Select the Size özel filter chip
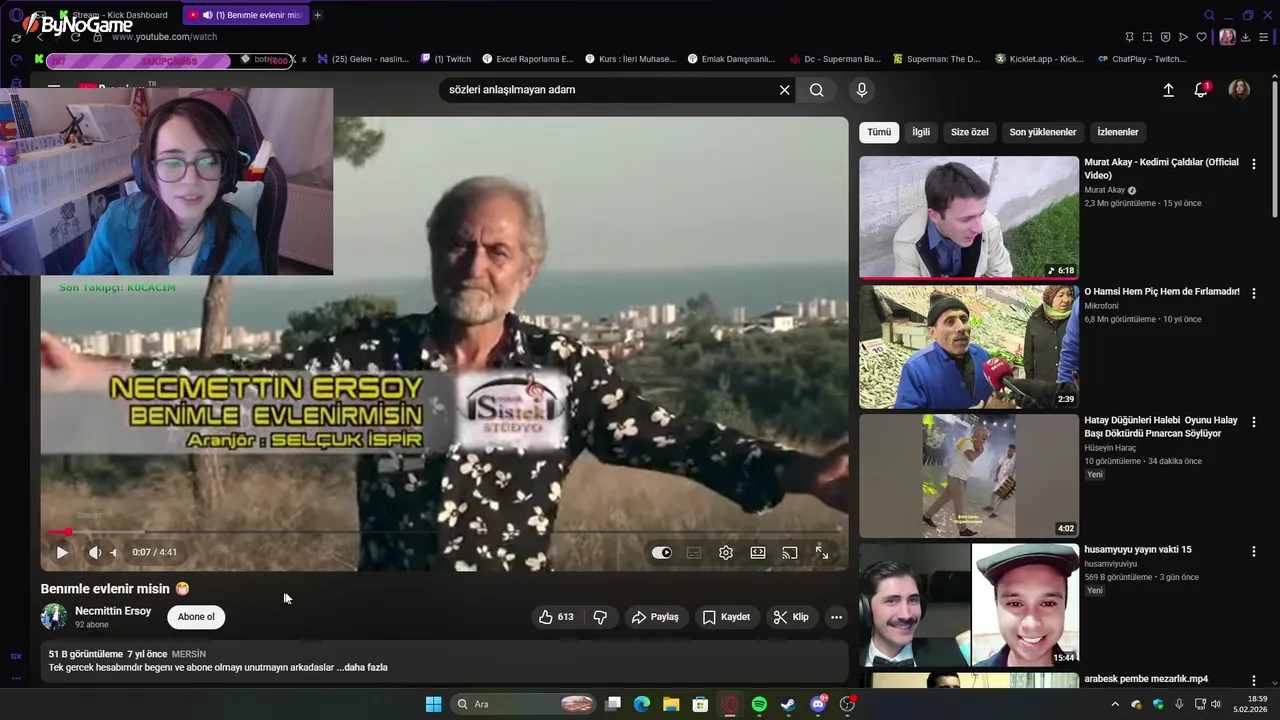The image size is (1280, 720). pyautogui.click(x=969, y=132)
